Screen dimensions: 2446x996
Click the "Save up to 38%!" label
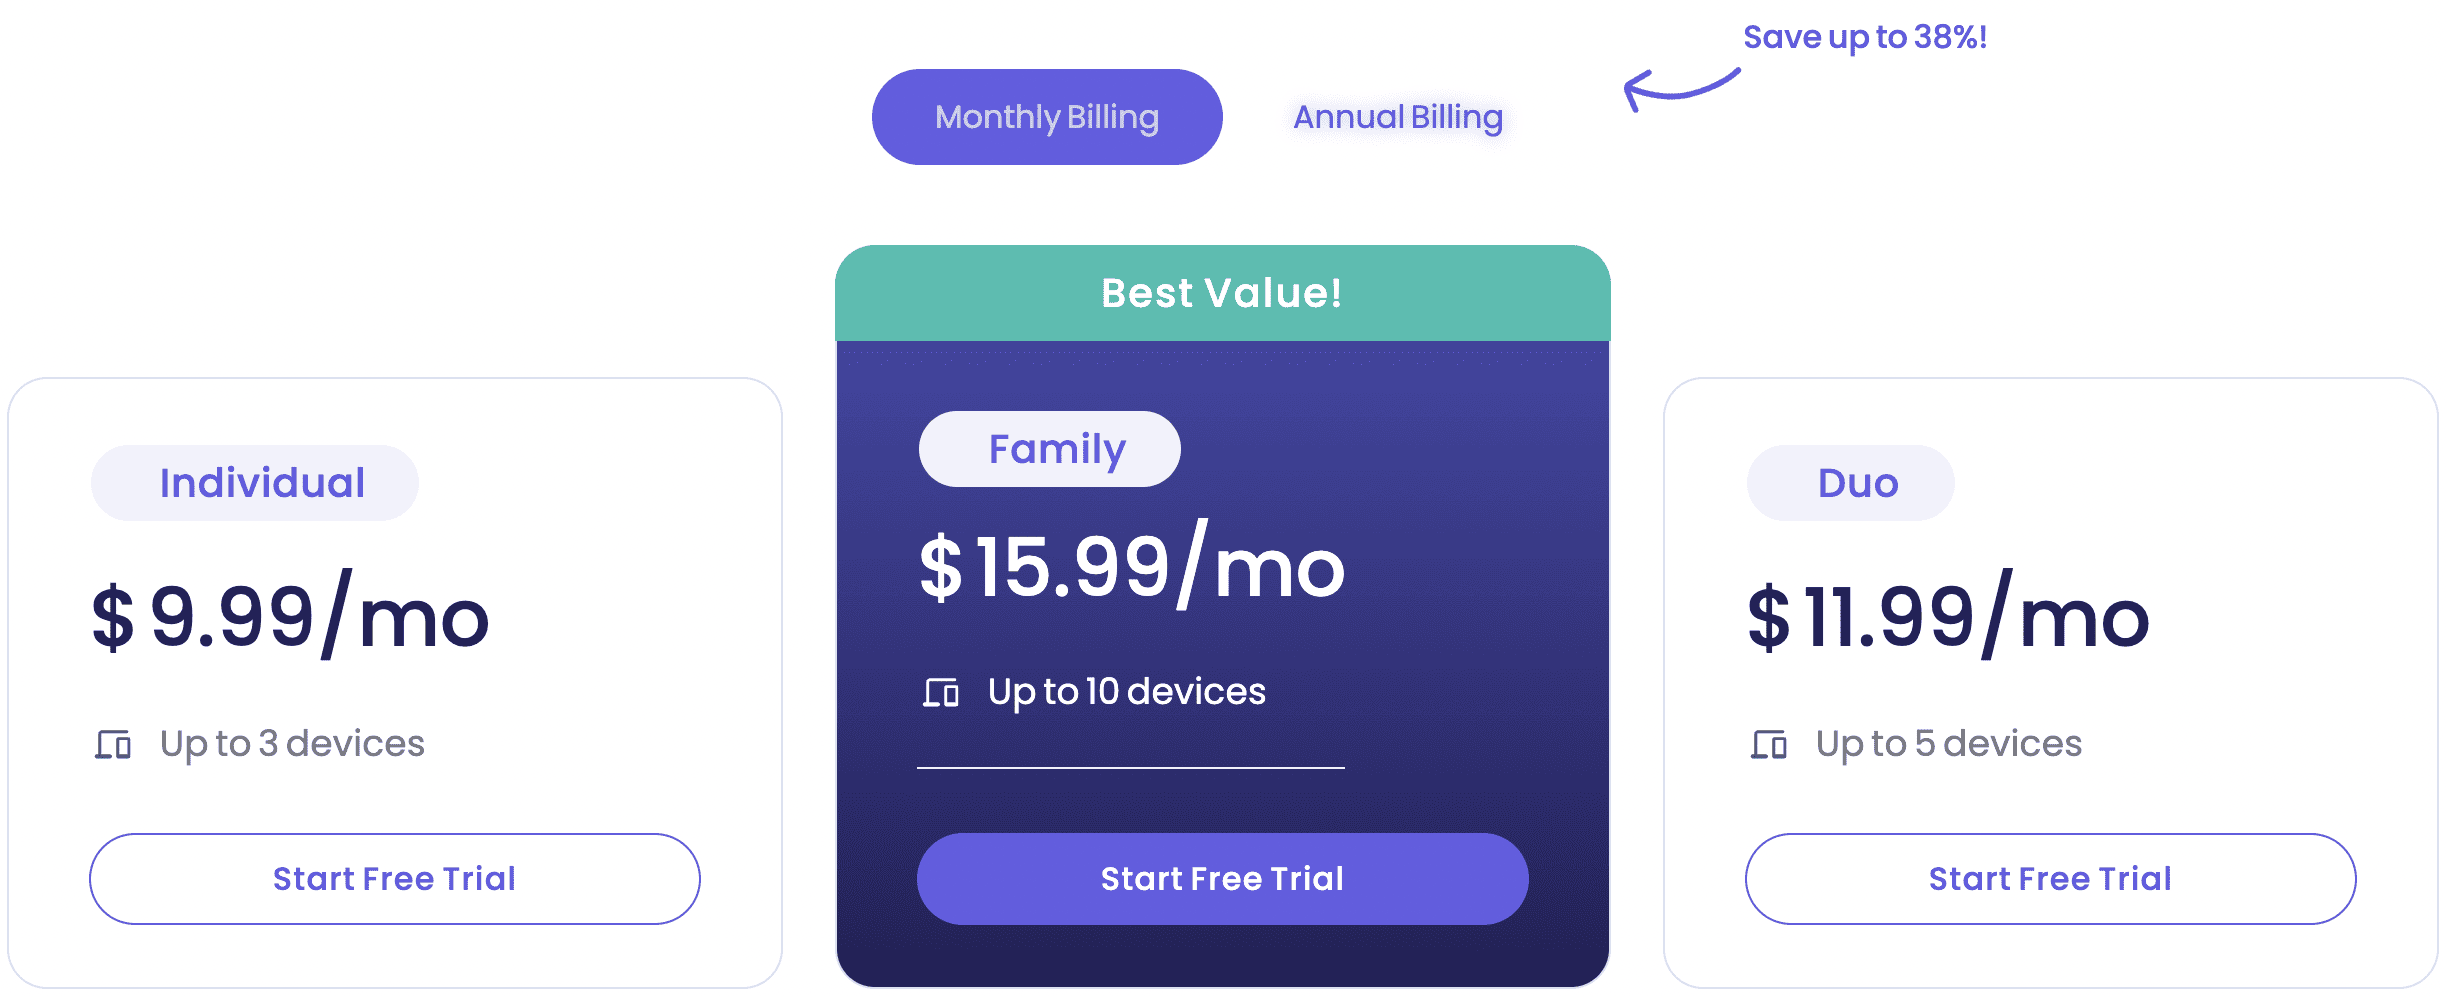point(1864,37)
